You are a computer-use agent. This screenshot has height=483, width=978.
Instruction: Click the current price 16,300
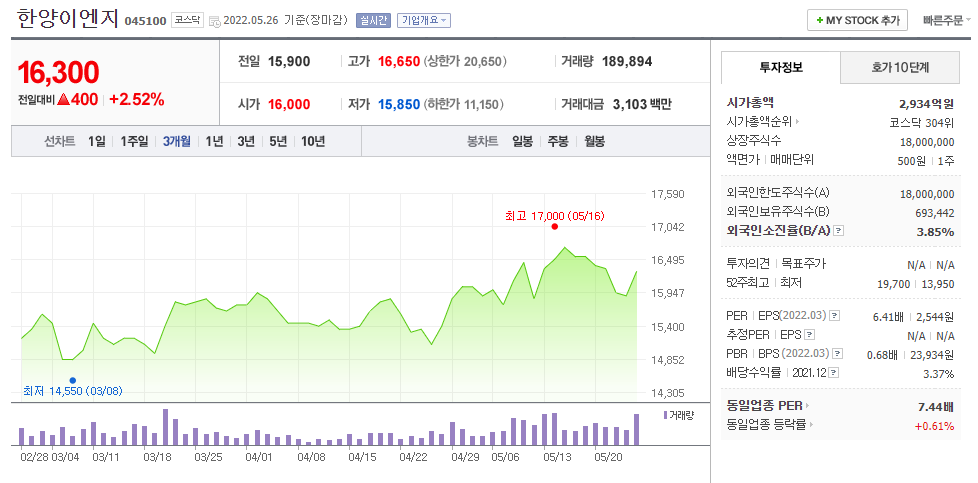click(58, 72)
